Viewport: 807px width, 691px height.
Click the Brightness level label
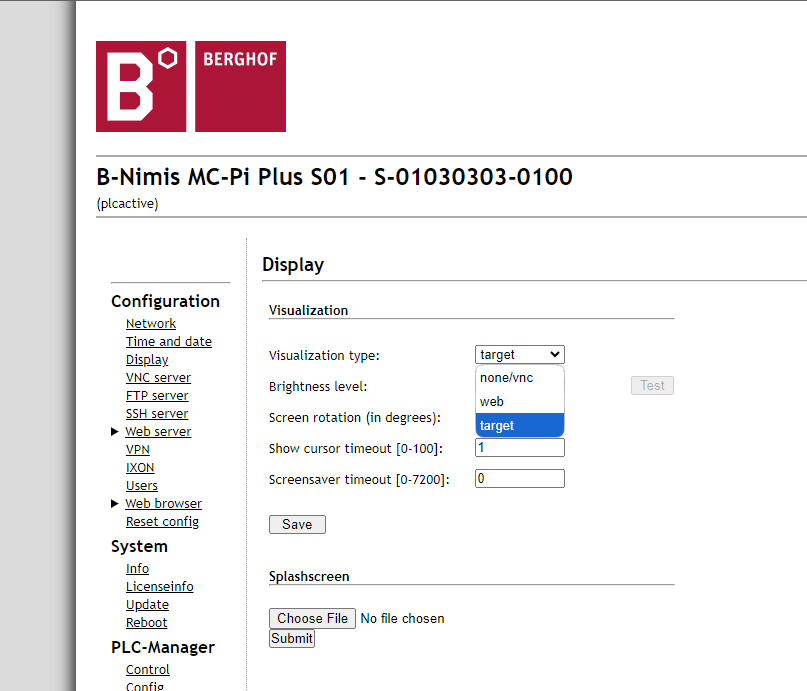click(x=318, y=386)
